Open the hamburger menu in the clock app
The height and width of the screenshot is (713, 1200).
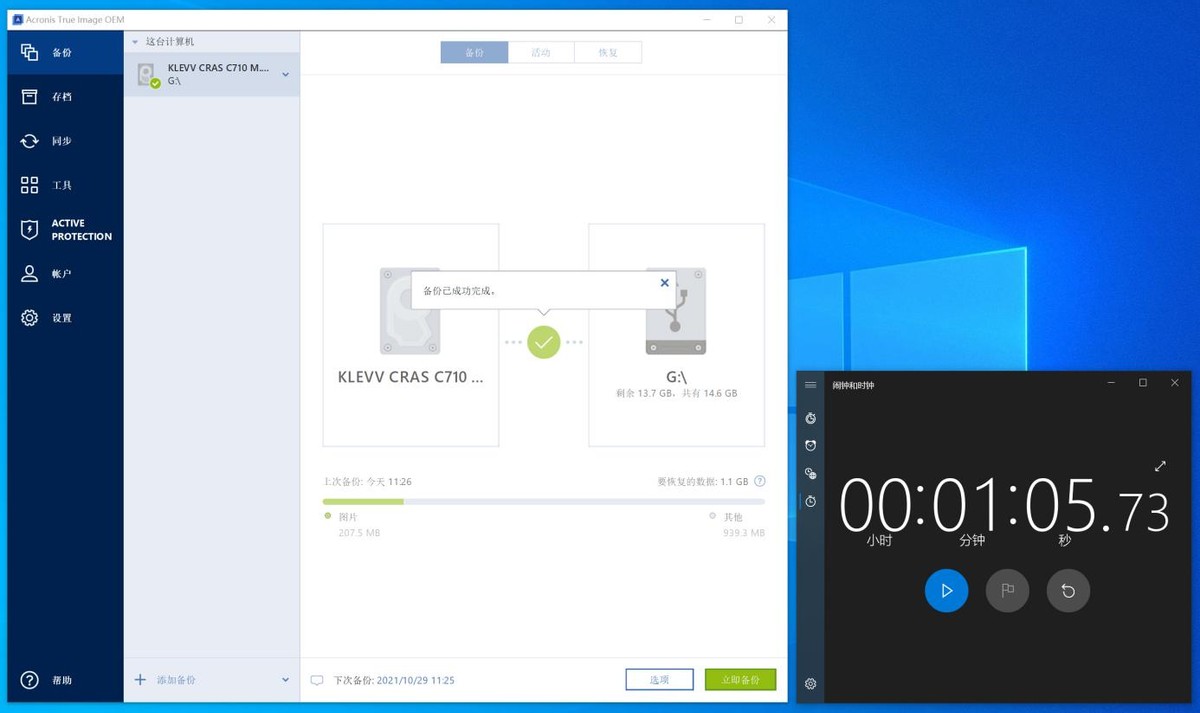pos(810,385)
